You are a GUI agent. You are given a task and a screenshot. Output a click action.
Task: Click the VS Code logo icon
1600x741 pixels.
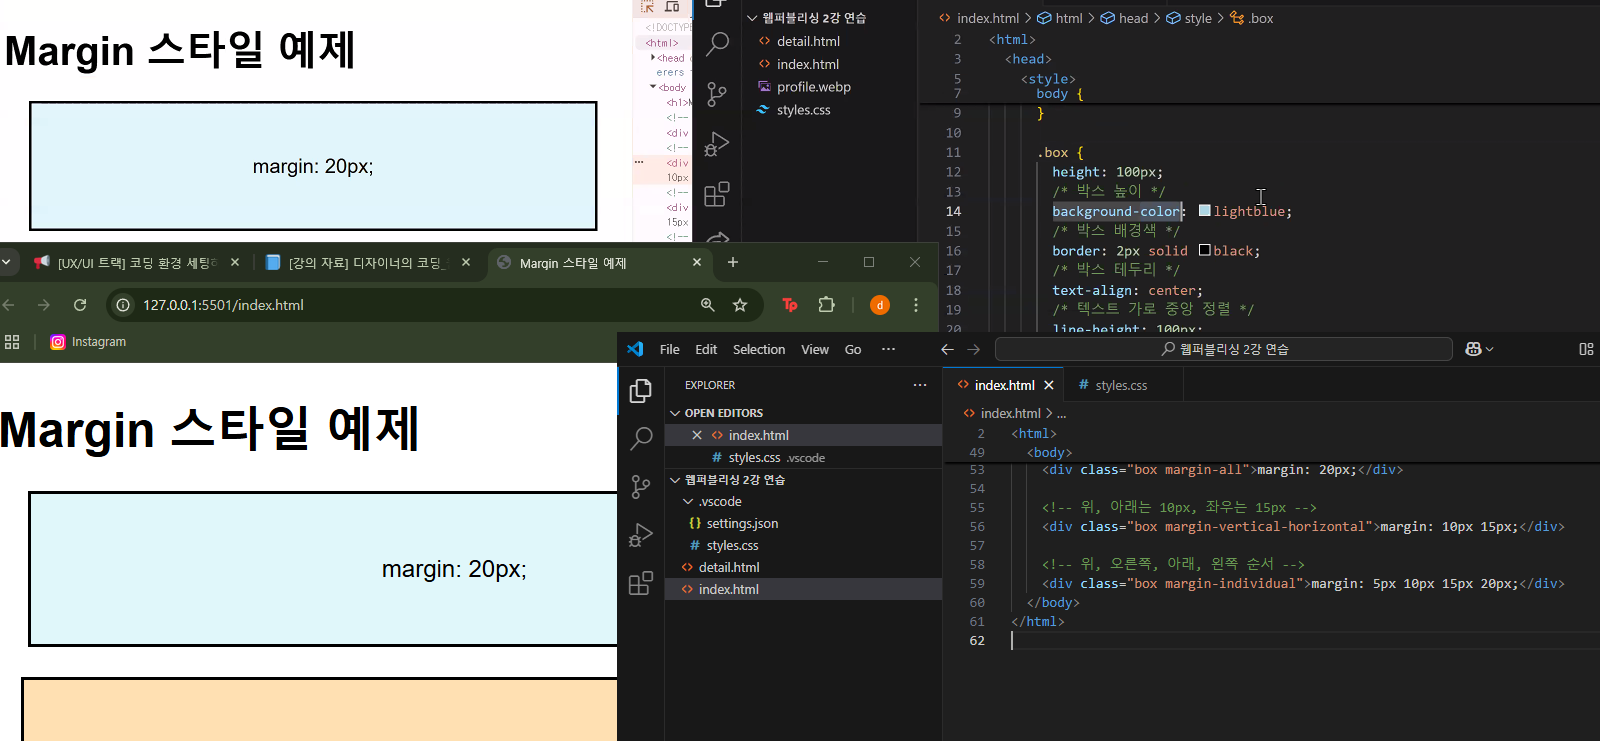click(x=635, y=349)
